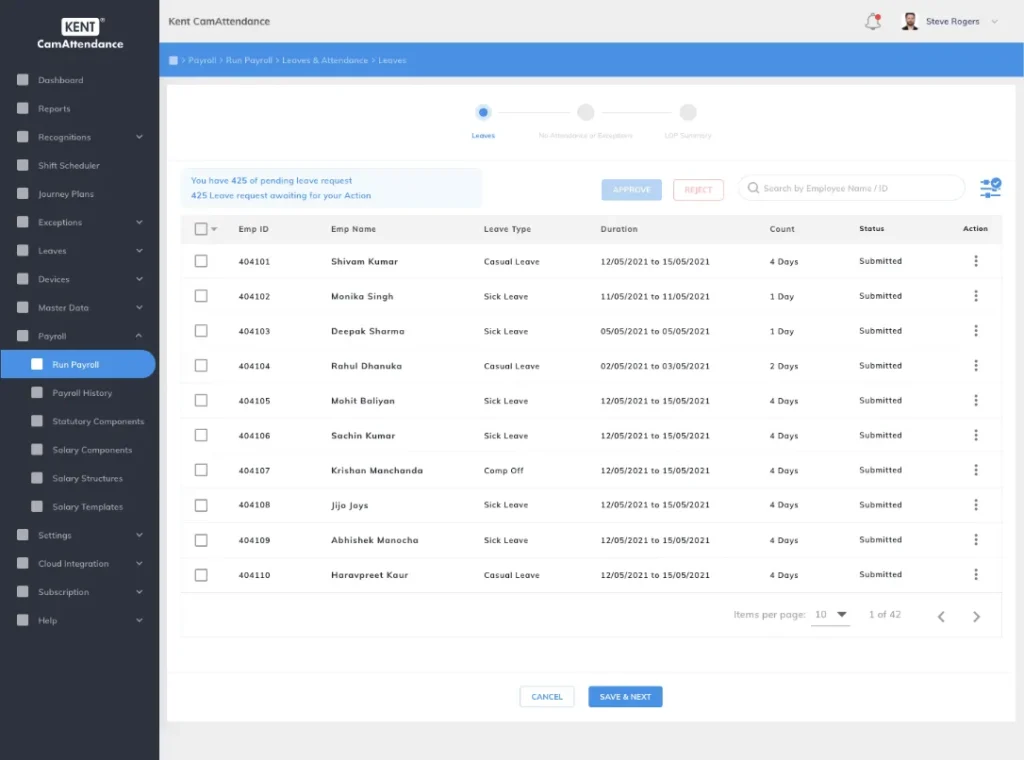Viewport: 1024px width, 760px height.
Task: Click the breadcrumb home icon
Action: [x=173, y=60]
